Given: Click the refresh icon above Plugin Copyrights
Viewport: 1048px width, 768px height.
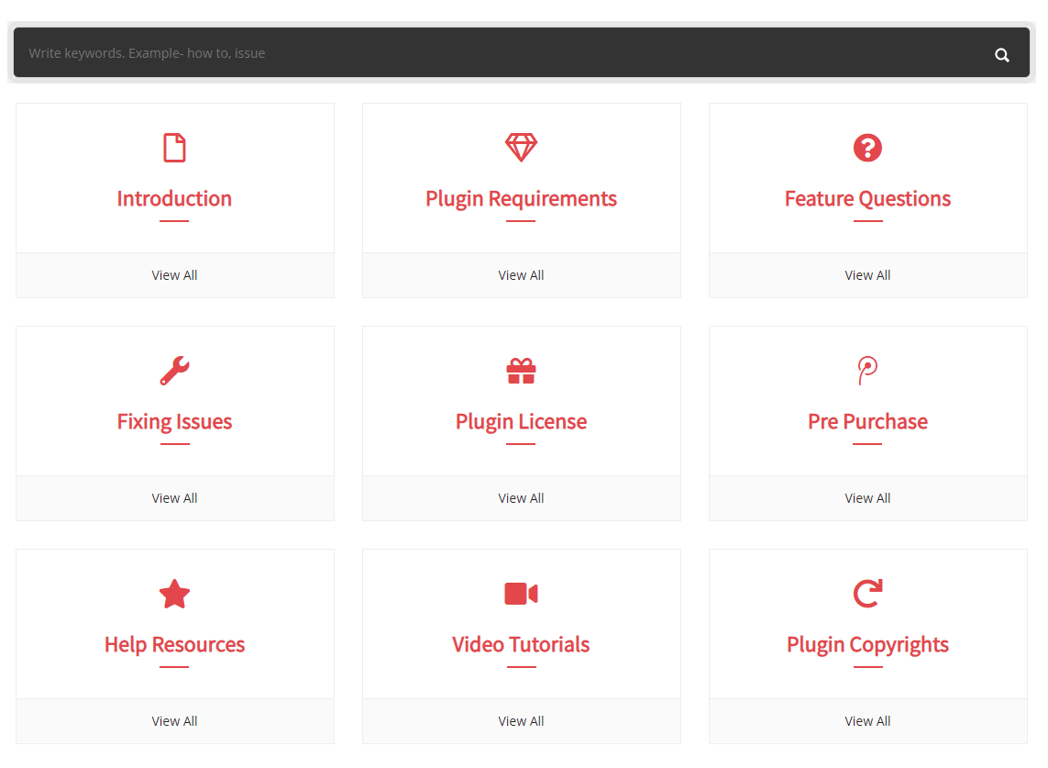Looking at the screenshot, I should [867, 592].
